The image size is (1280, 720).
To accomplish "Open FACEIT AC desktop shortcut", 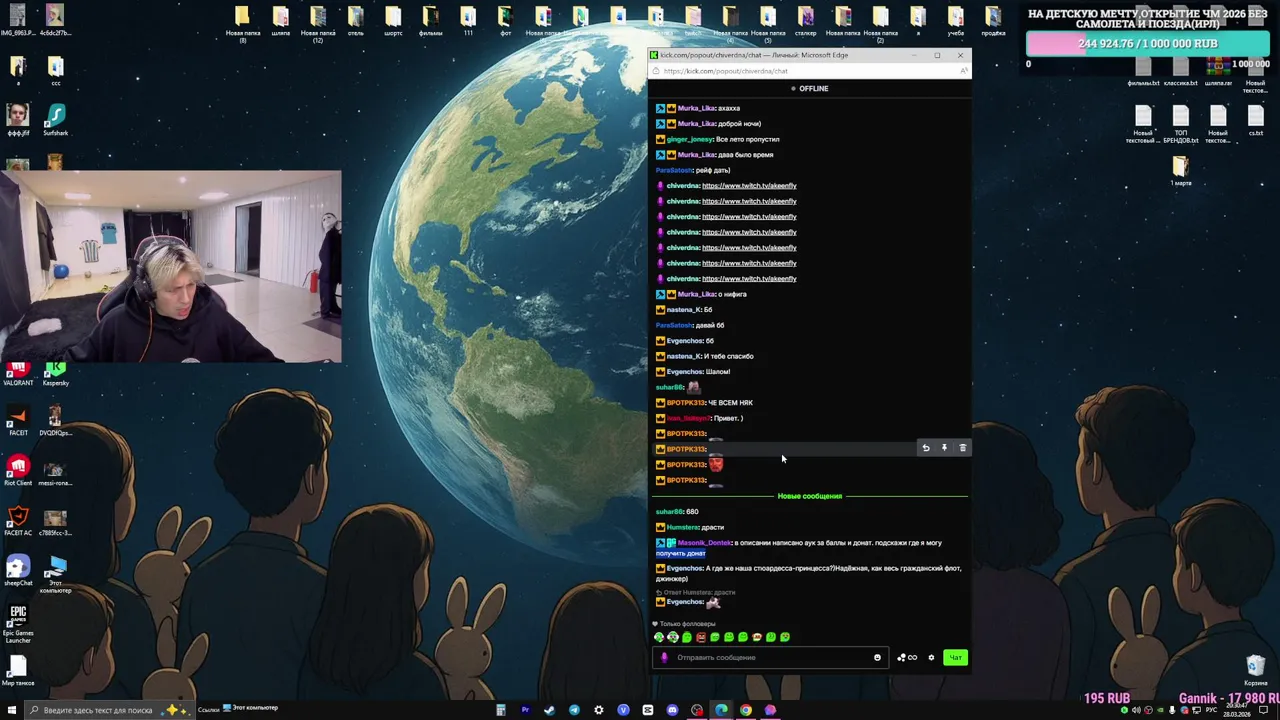I will (17, 521).
